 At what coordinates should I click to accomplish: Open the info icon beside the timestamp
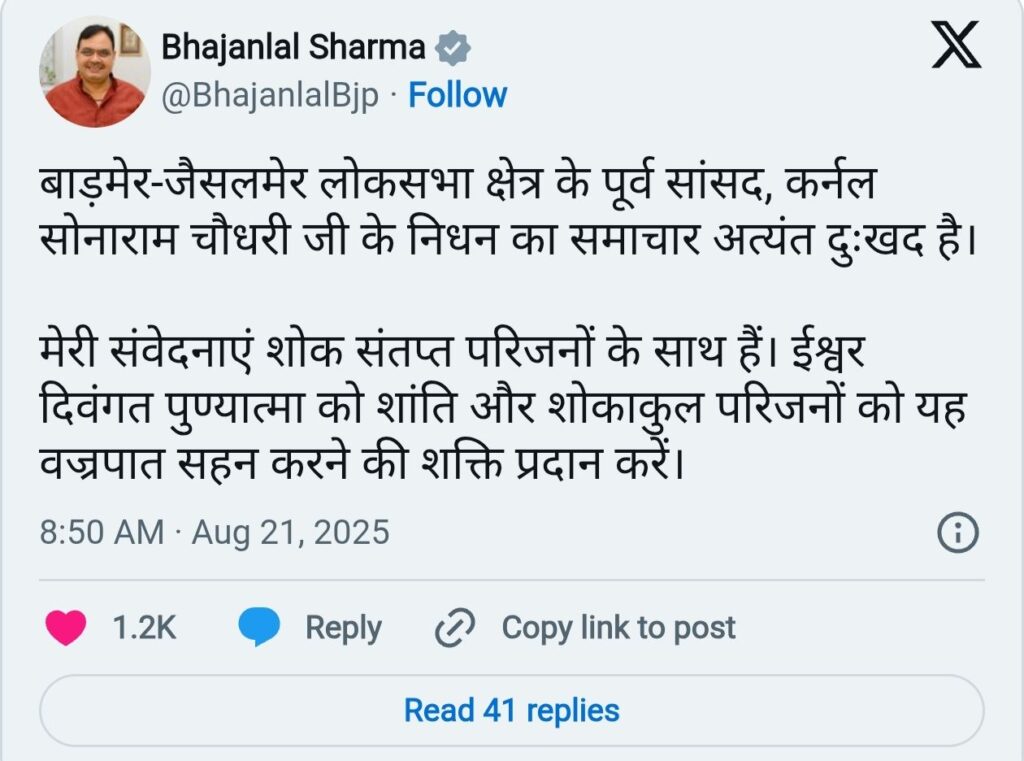pyautogui.click(x=956, y=532)
